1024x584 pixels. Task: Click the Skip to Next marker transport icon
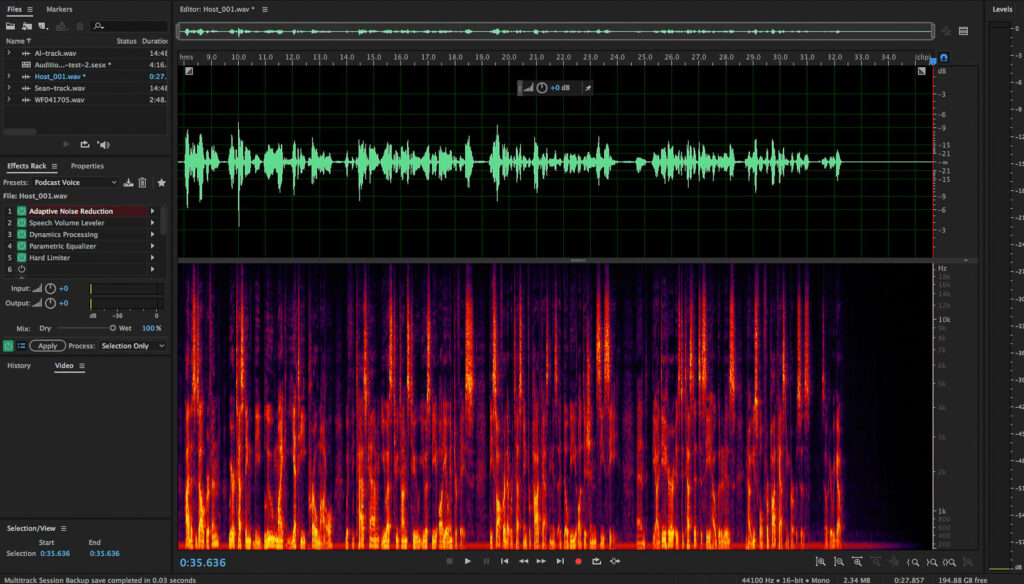click(x=560, y=560)
